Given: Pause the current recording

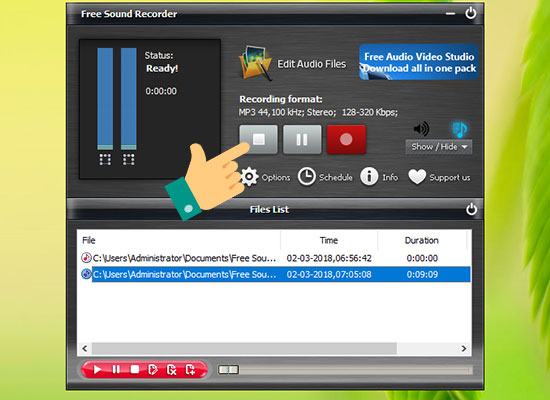Looking at the screenshot, I should tap(302, 139).
